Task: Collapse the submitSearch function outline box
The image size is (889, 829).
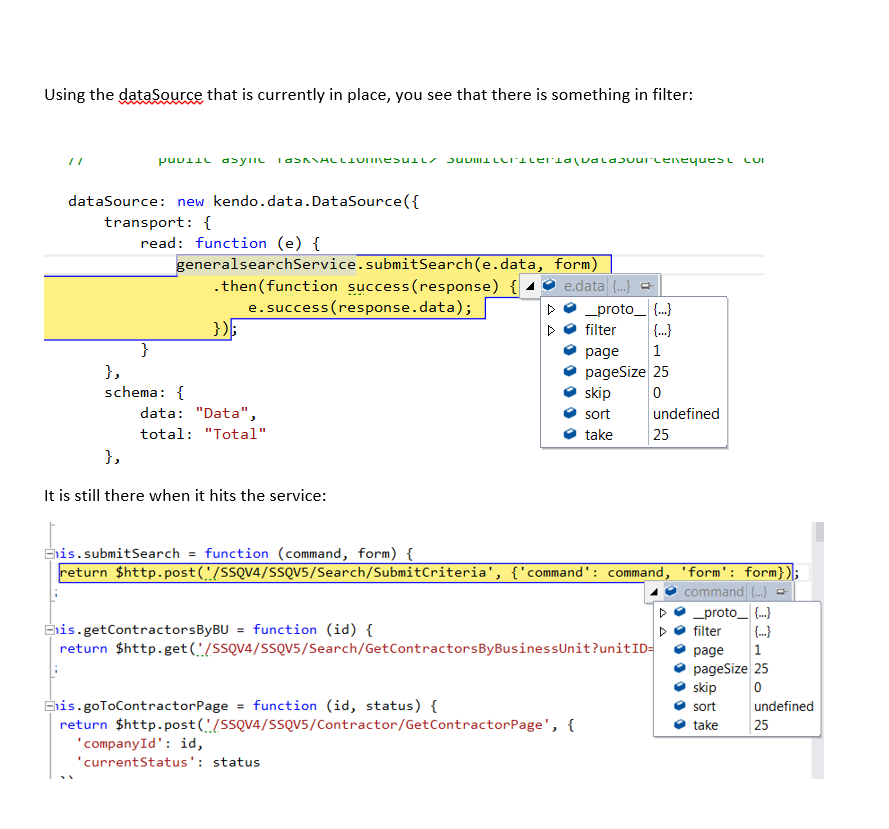Action: click(50, 553)
